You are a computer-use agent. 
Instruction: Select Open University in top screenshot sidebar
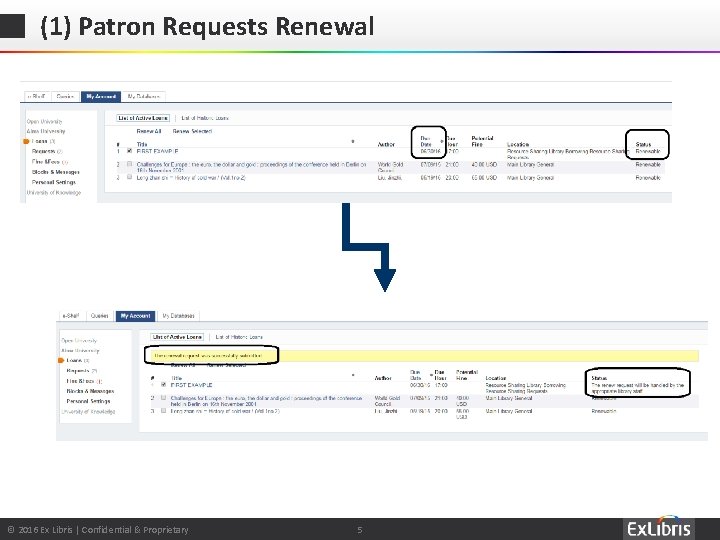coord(44,122)
